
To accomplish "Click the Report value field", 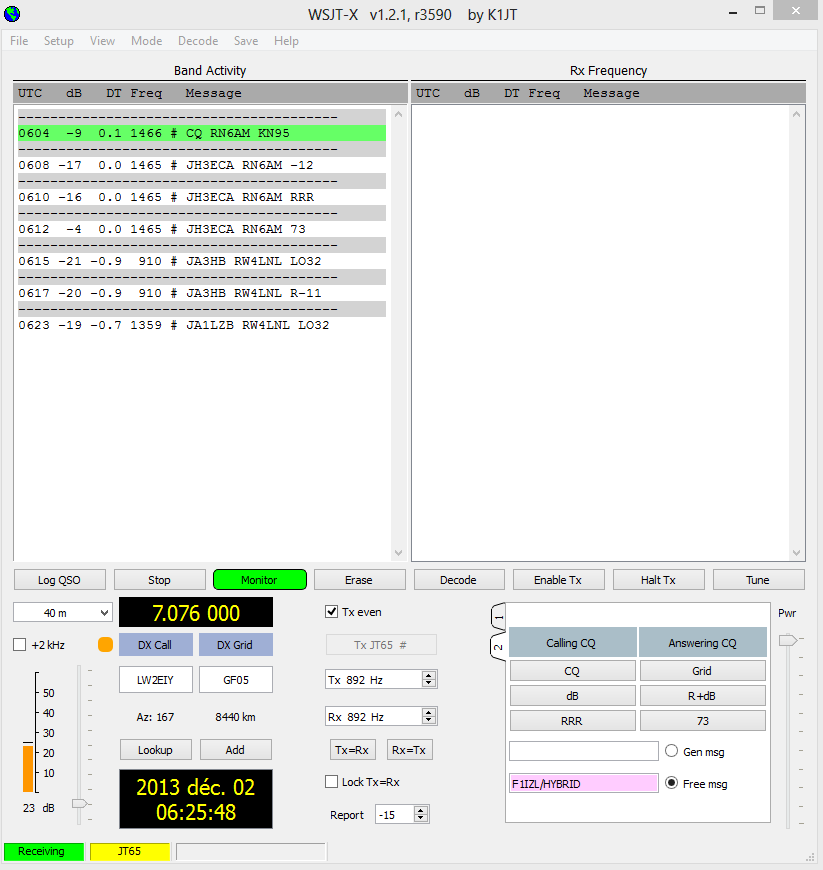I will pyautogui.click(x=395, y=815).
